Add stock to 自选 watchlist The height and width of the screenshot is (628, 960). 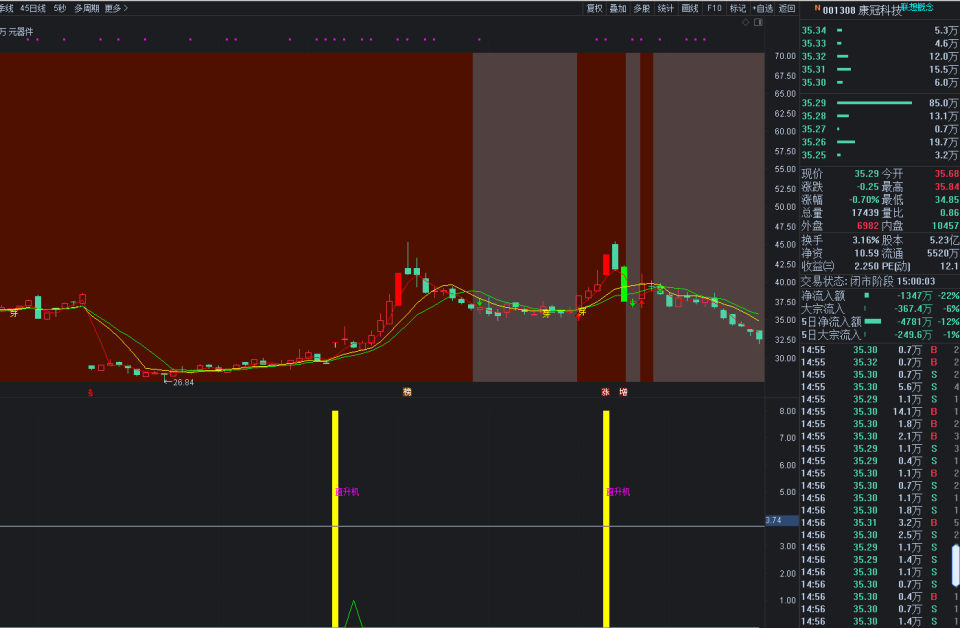[x=763, y=8]
